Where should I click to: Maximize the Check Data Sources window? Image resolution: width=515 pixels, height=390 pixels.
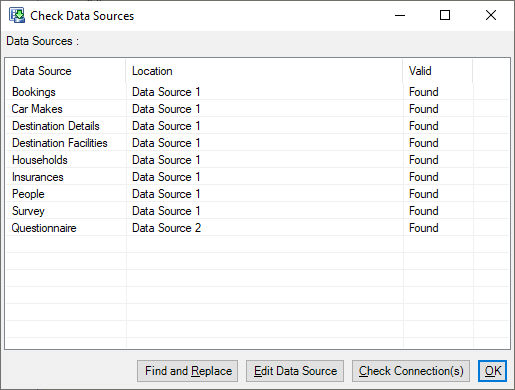(445, 15)
